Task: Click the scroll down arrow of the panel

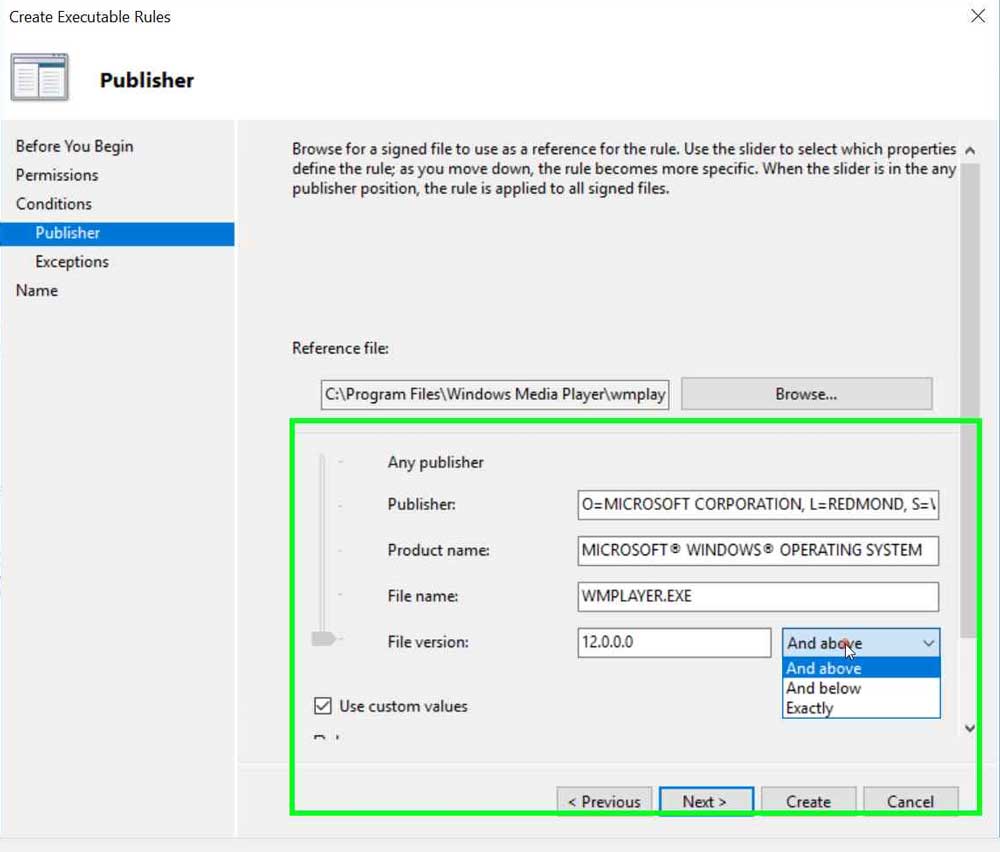Action: [969, 728]
